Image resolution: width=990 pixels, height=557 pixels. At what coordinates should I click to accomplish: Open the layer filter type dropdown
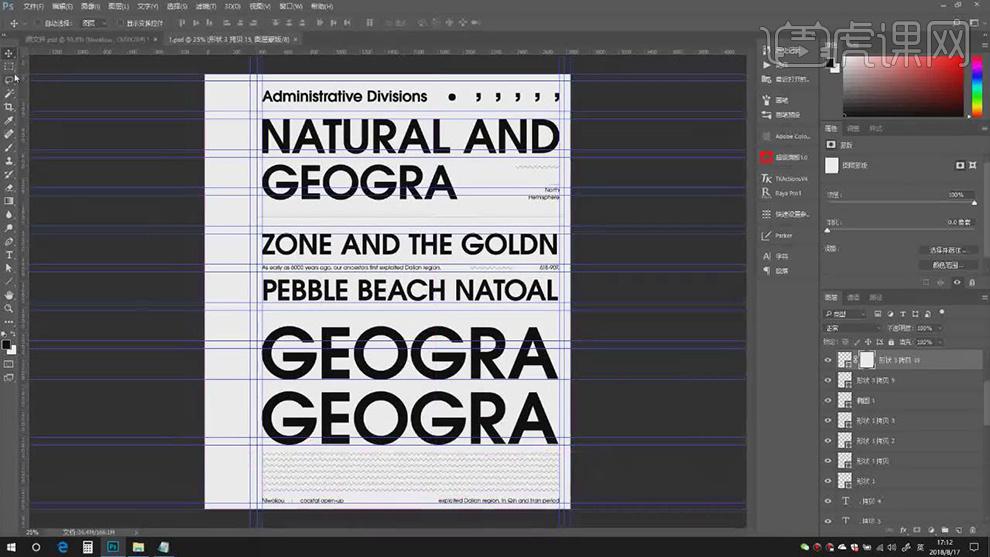[850, 313]
